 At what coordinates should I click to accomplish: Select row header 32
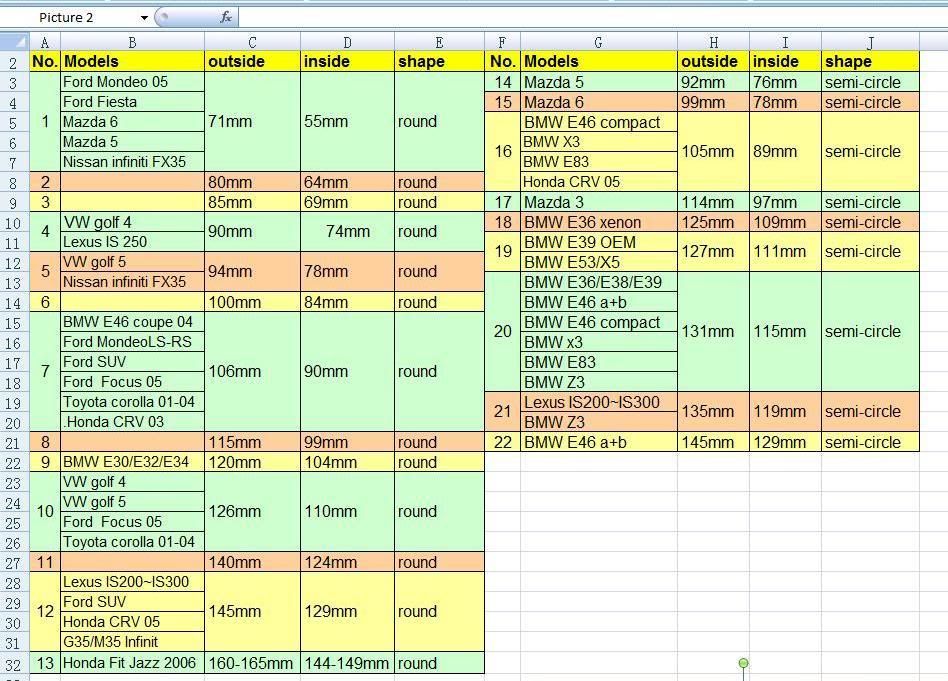(15, 663)
